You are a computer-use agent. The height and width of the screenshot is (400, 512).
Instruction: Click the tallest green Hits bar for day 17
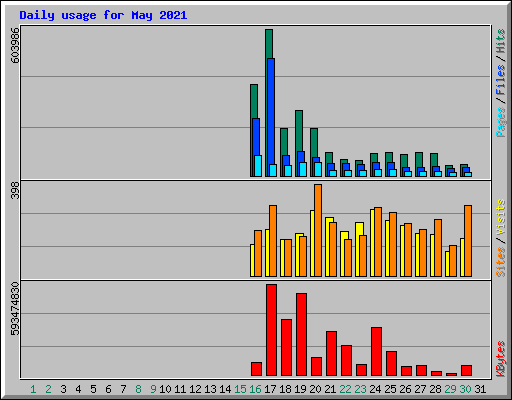[269, 44]
